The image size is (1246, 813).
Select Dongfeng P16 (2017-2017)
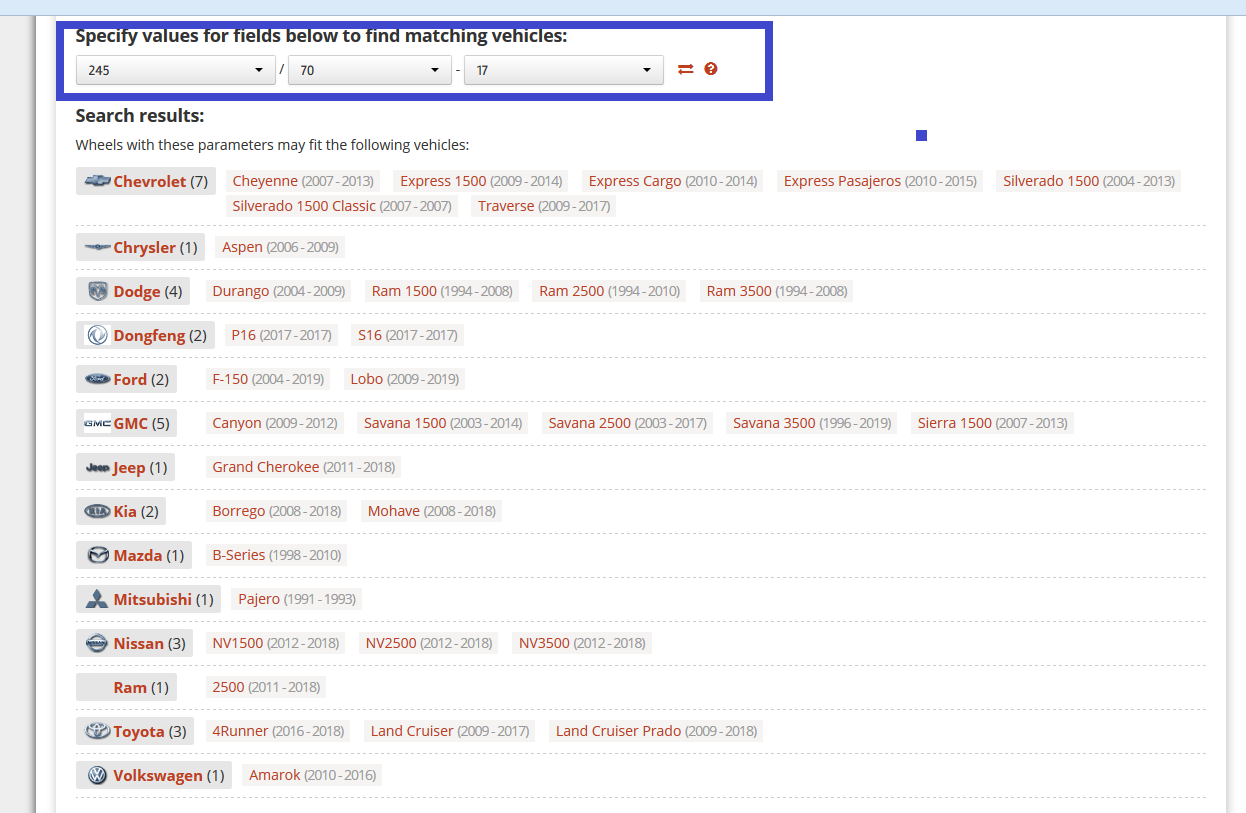click(281, 335)
